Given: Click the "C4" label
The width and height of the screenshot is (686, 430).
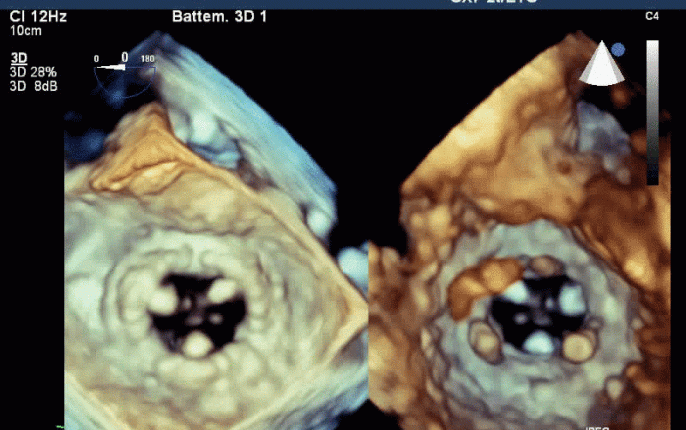Looking at the screenshot, I should tap(652, 17).
